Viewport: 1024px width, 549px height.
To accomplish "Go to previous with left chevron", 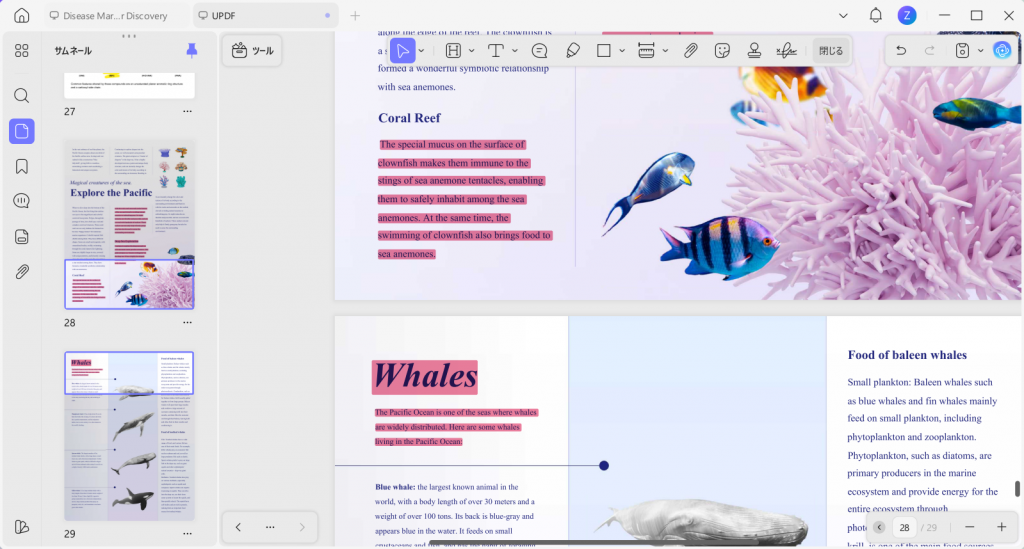I will click(x=238, y=527).
